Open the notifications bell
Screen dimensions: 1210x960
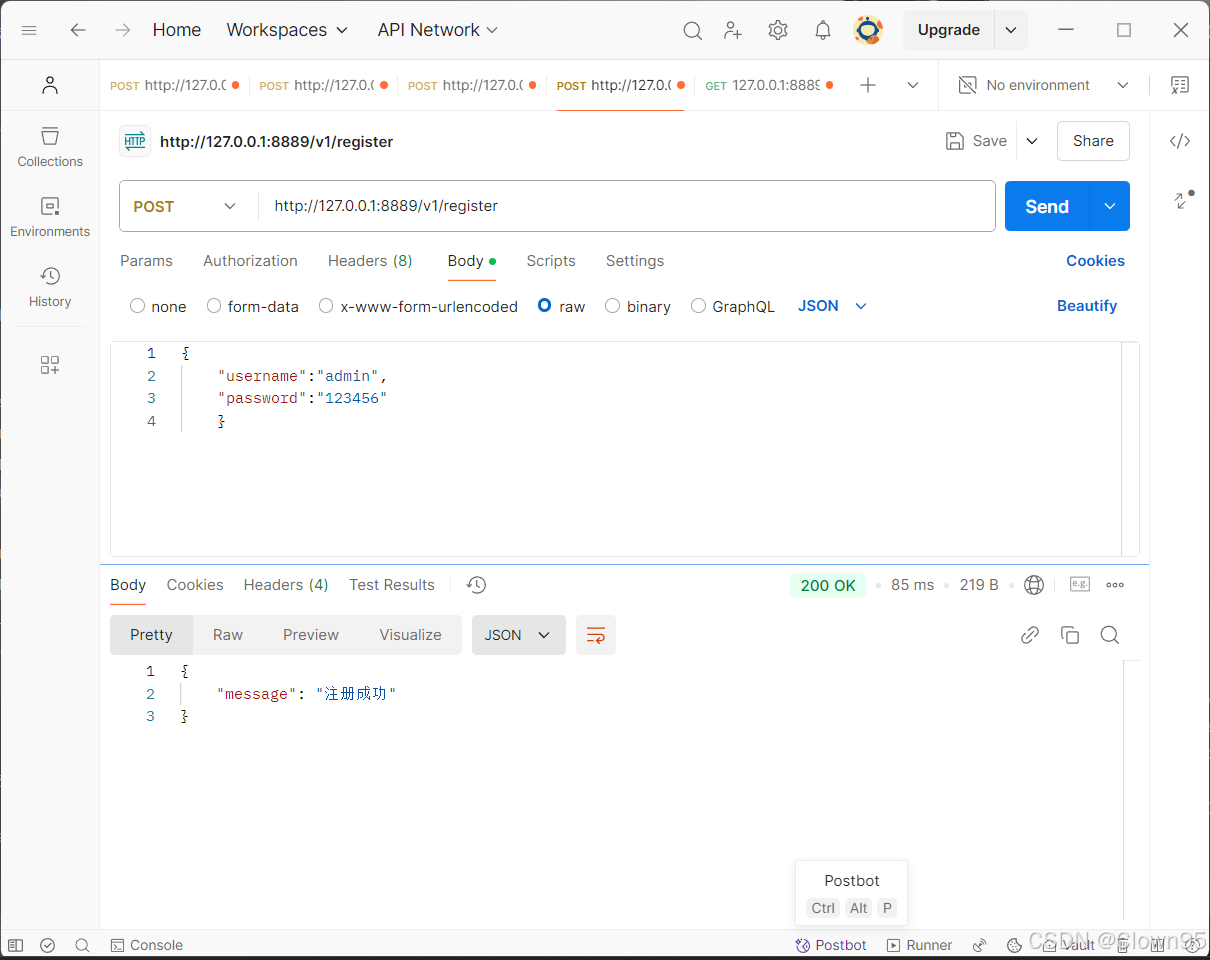(x=823, y=30)
